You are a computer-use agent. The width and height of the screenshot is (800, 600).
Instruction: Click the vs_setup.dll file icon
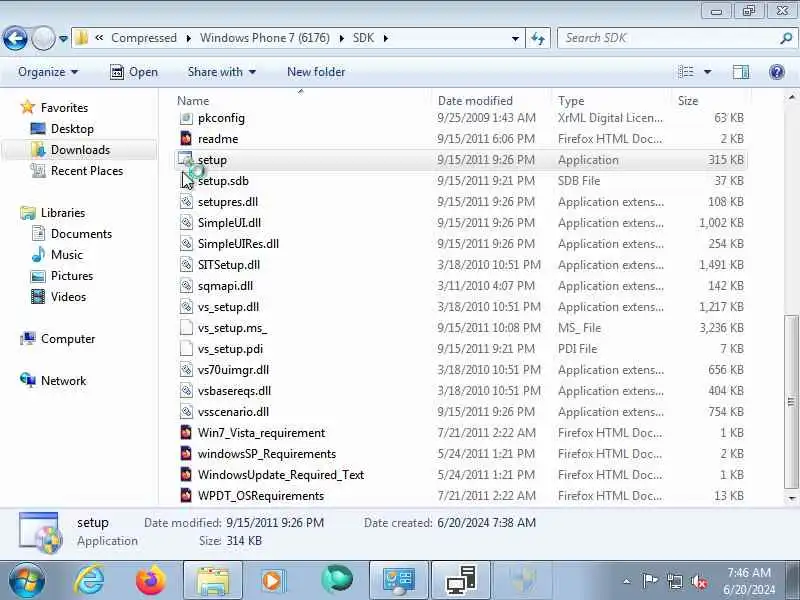pos(186,307)
